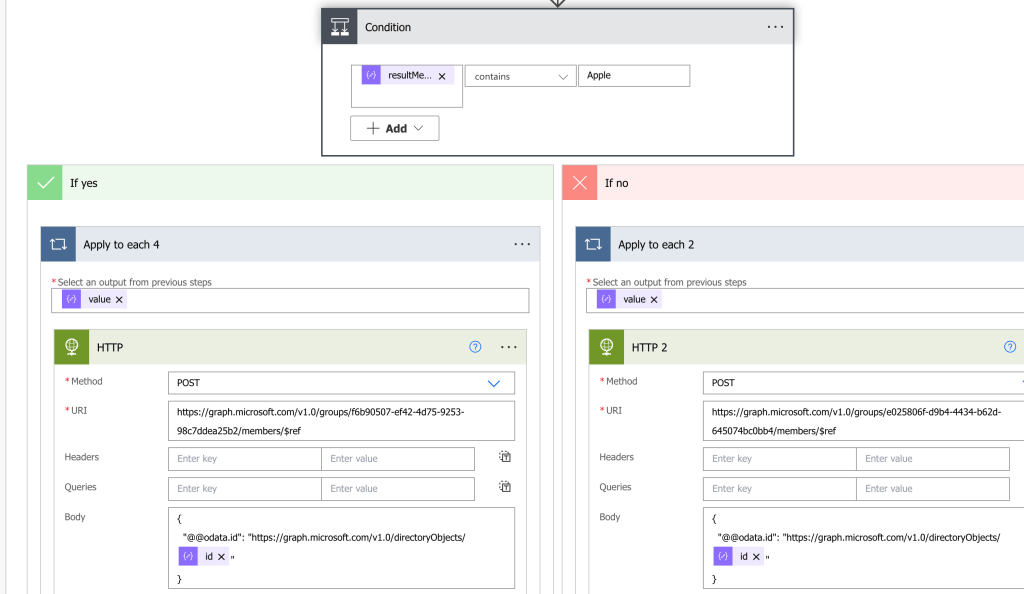1024x594 pixels.
Task: Open help for the HTTP 2 action
Action: tap(1010, 347)
